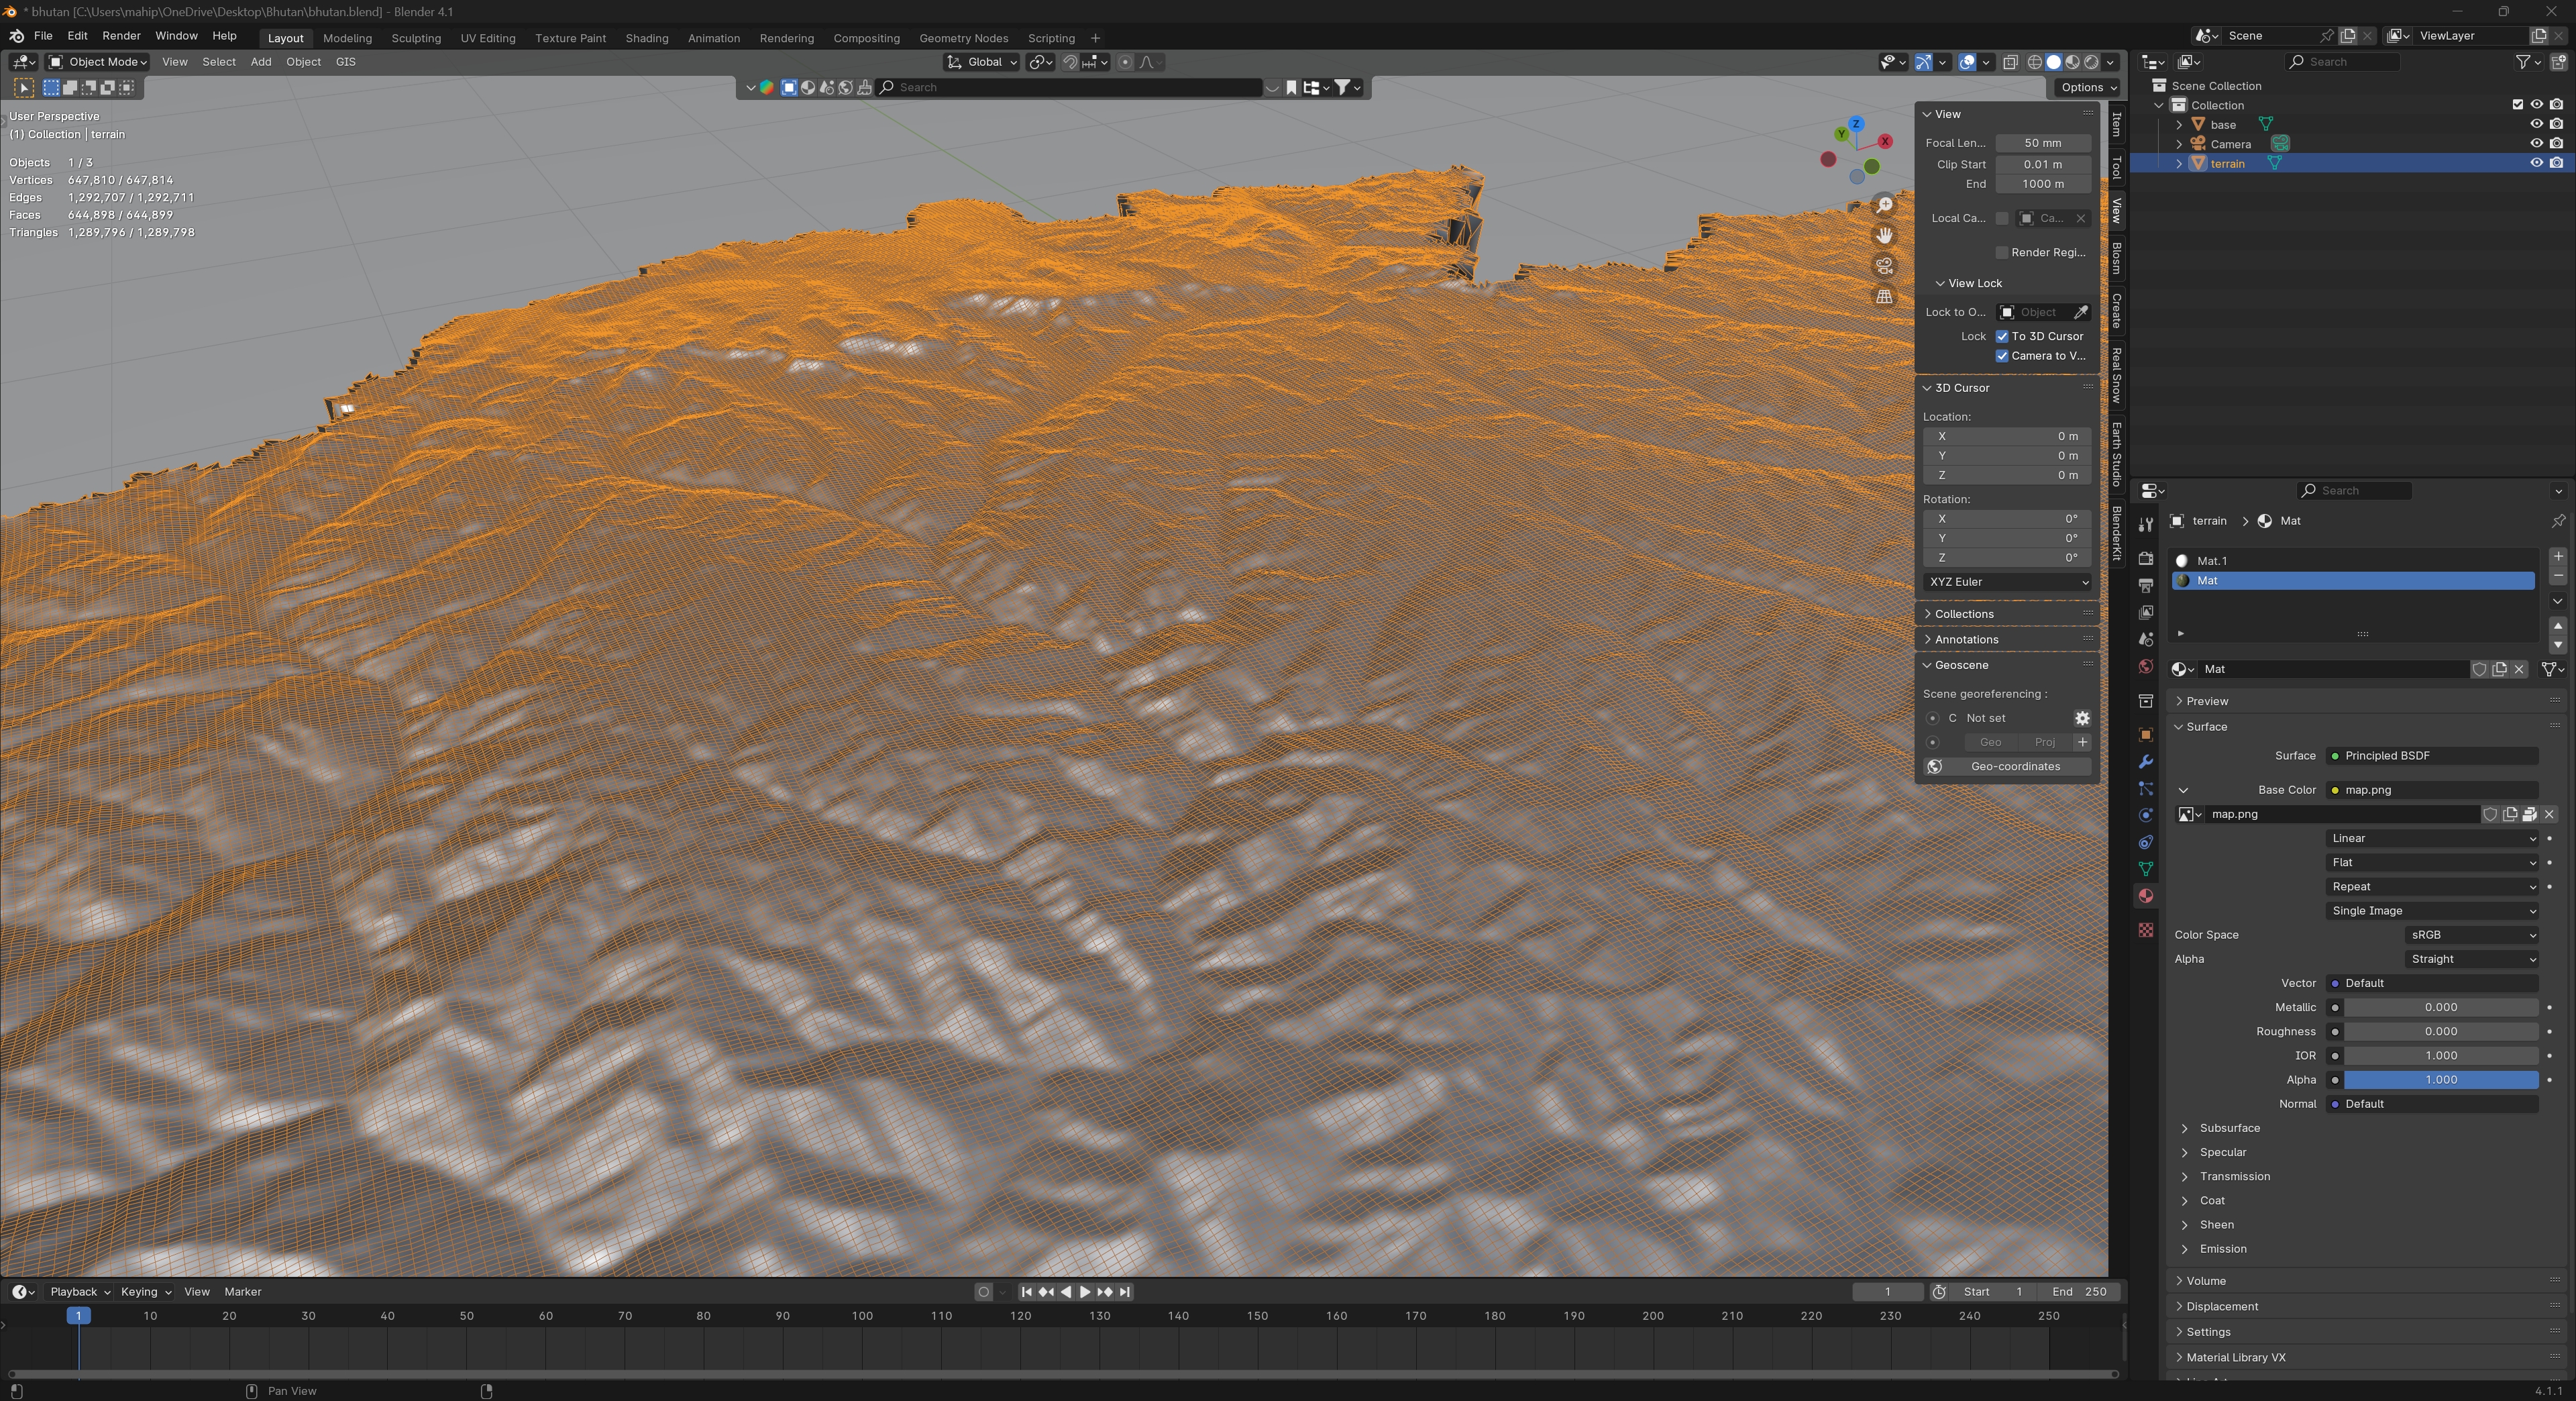2576x1401 pixels.
Task: Click the pan view hand gizmo
Action: coord(1884,236)
